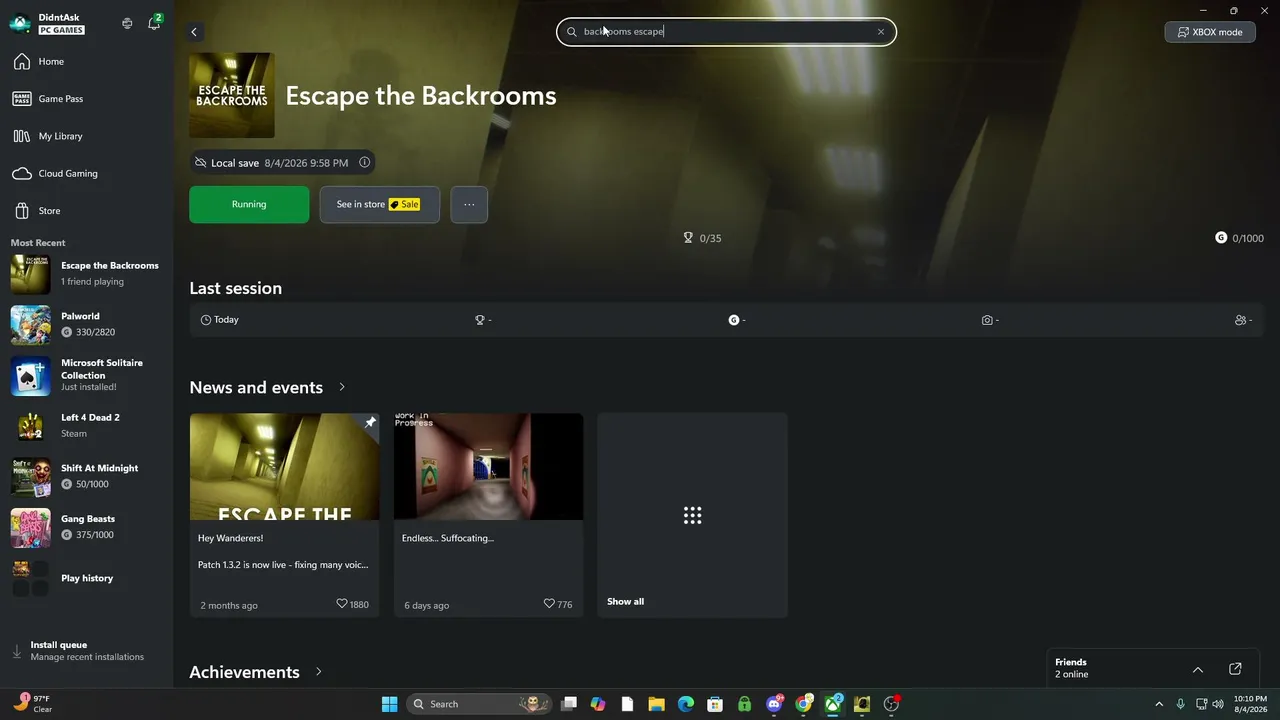Viewport: 1280px width, 720px height.
Task: Open the Hey Wanderers! news card image
Action: [x=284, y=467]
